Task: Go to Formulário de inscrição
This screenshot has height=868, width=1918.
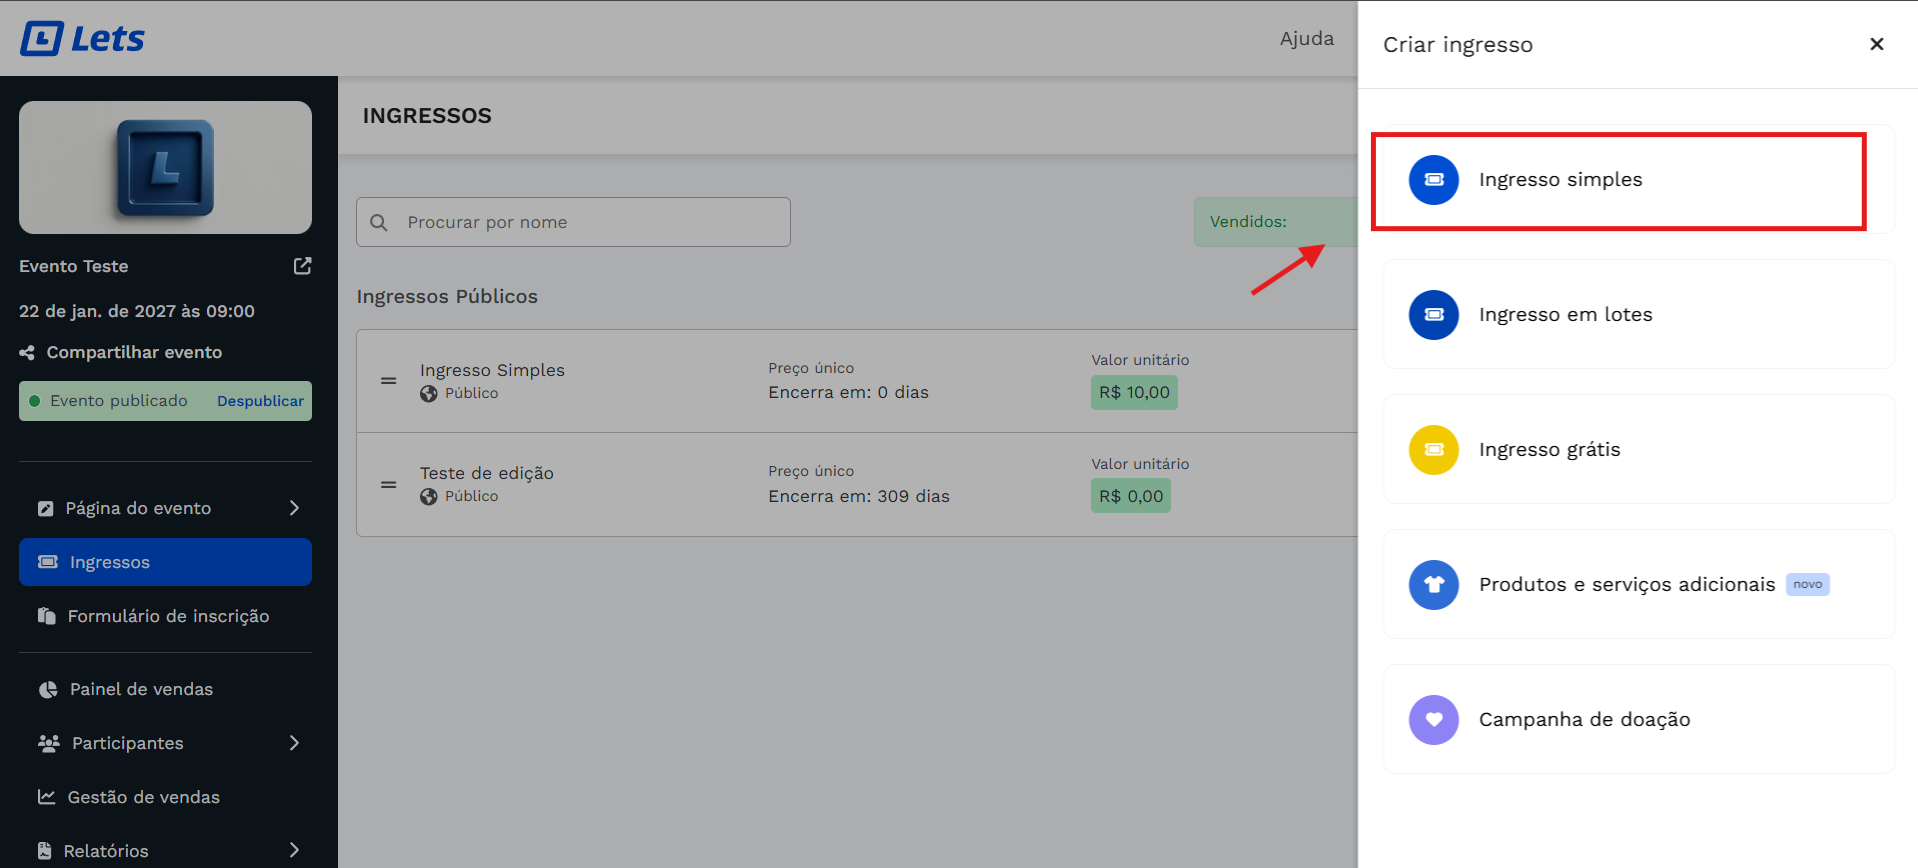Action: point(167,616)
